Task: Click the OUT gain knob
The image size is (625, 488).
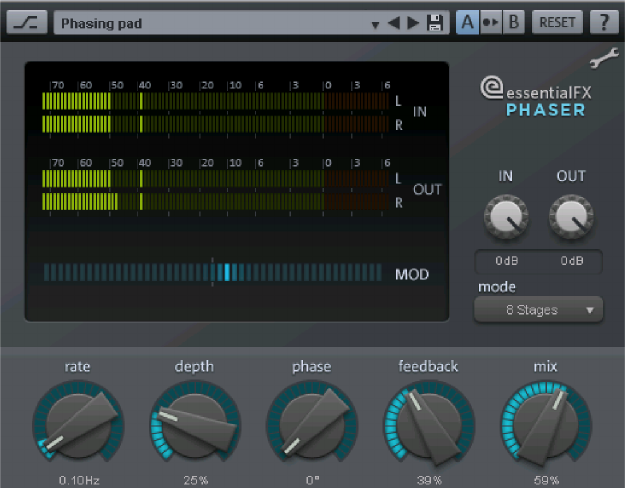Action: click(x=571, y=217)
